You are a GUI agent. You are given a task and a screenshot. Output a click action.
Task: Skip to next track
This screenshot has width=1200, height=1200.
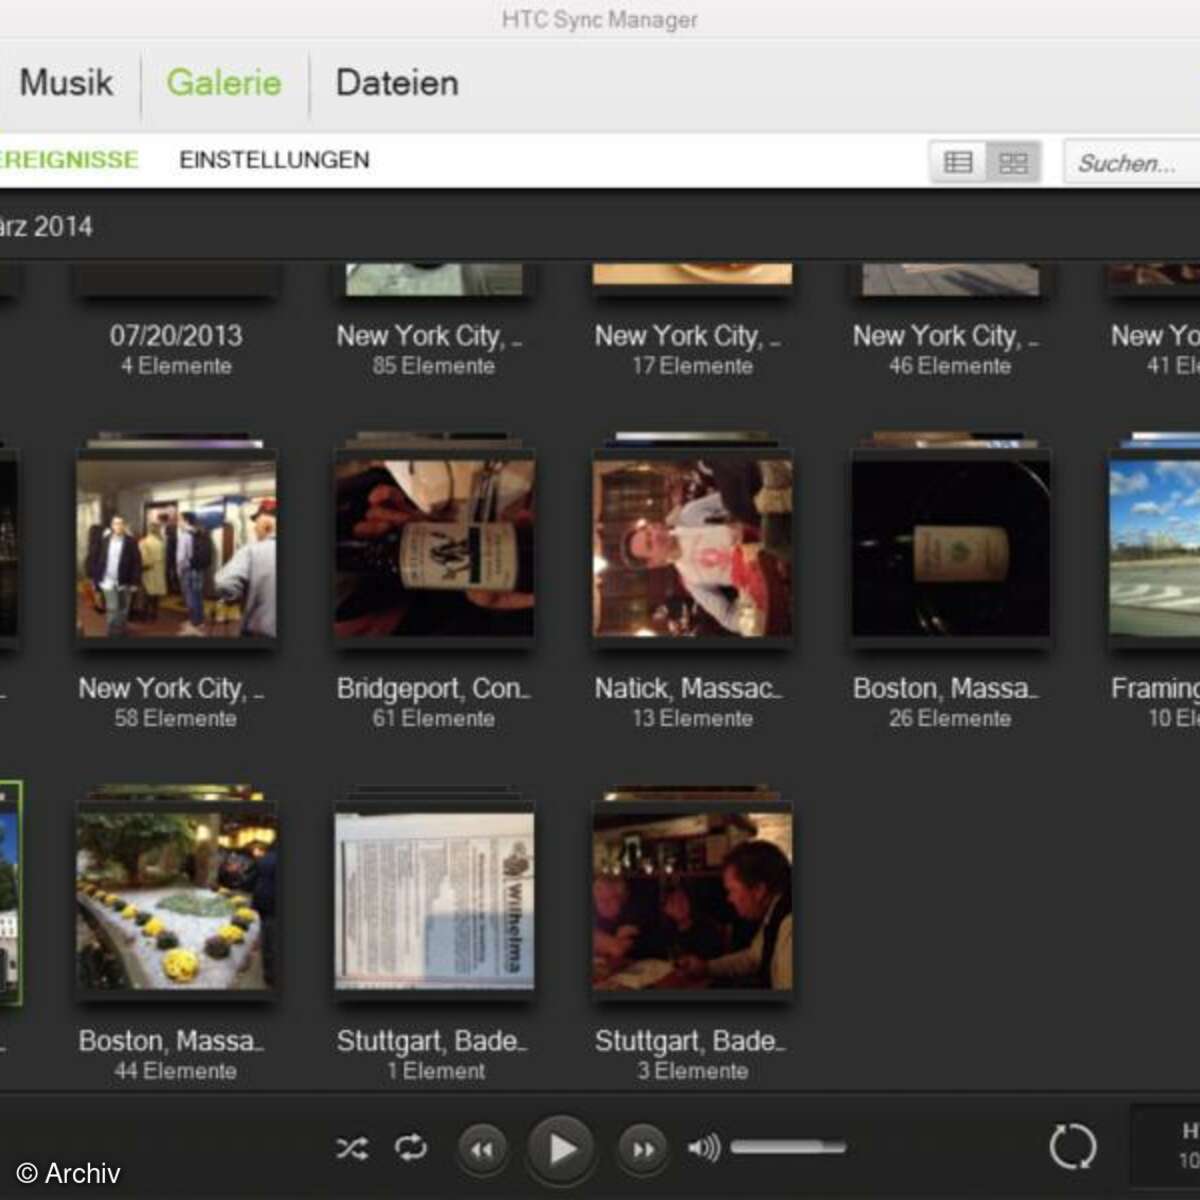pos(643,1150)
